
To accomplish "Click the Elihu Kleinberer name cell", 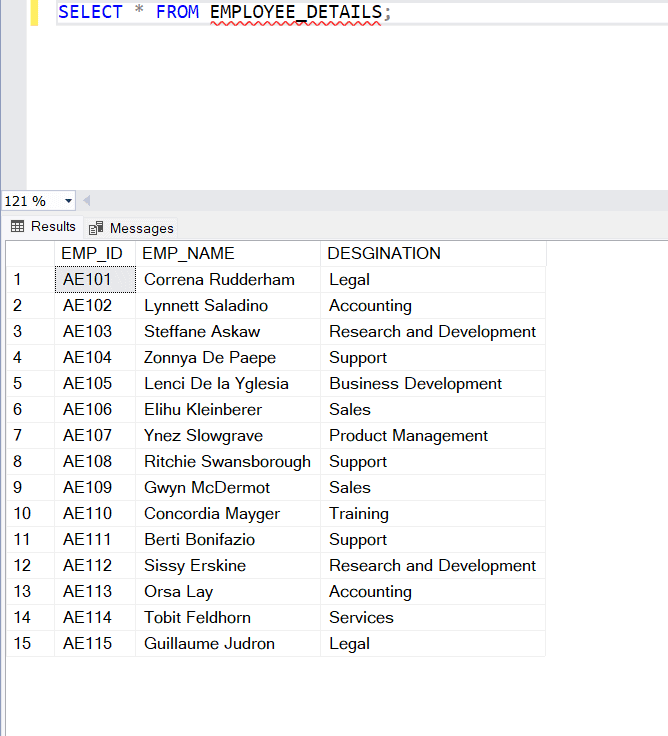I will (228, 409).
